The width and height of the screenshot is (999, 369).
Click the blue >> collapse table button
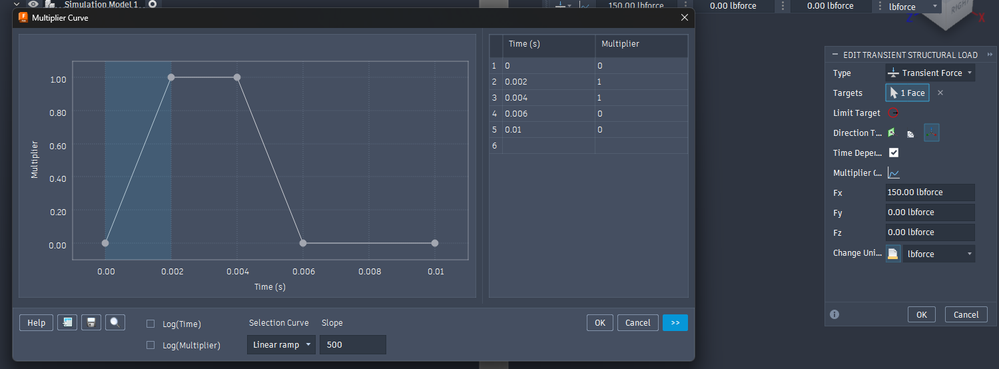coord(675,322)
